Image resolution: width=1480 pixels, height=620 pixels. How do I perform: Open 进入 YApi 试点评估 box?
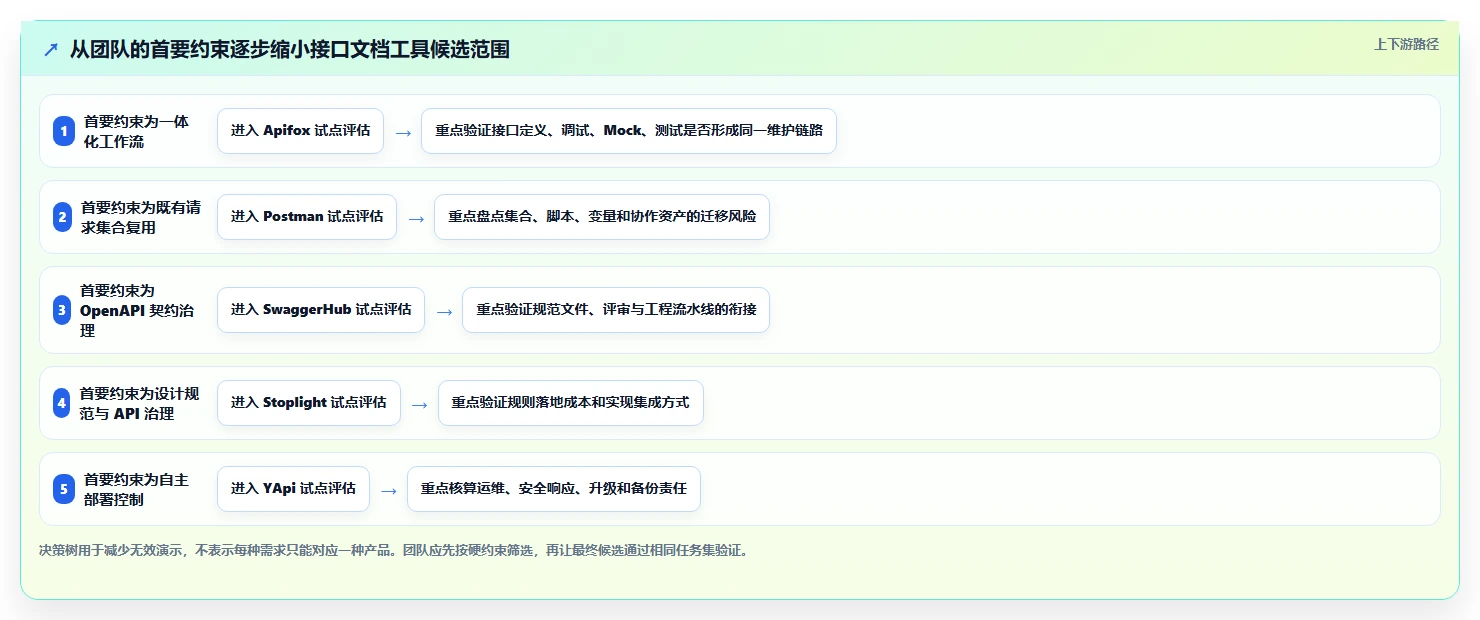coord(293,489)
